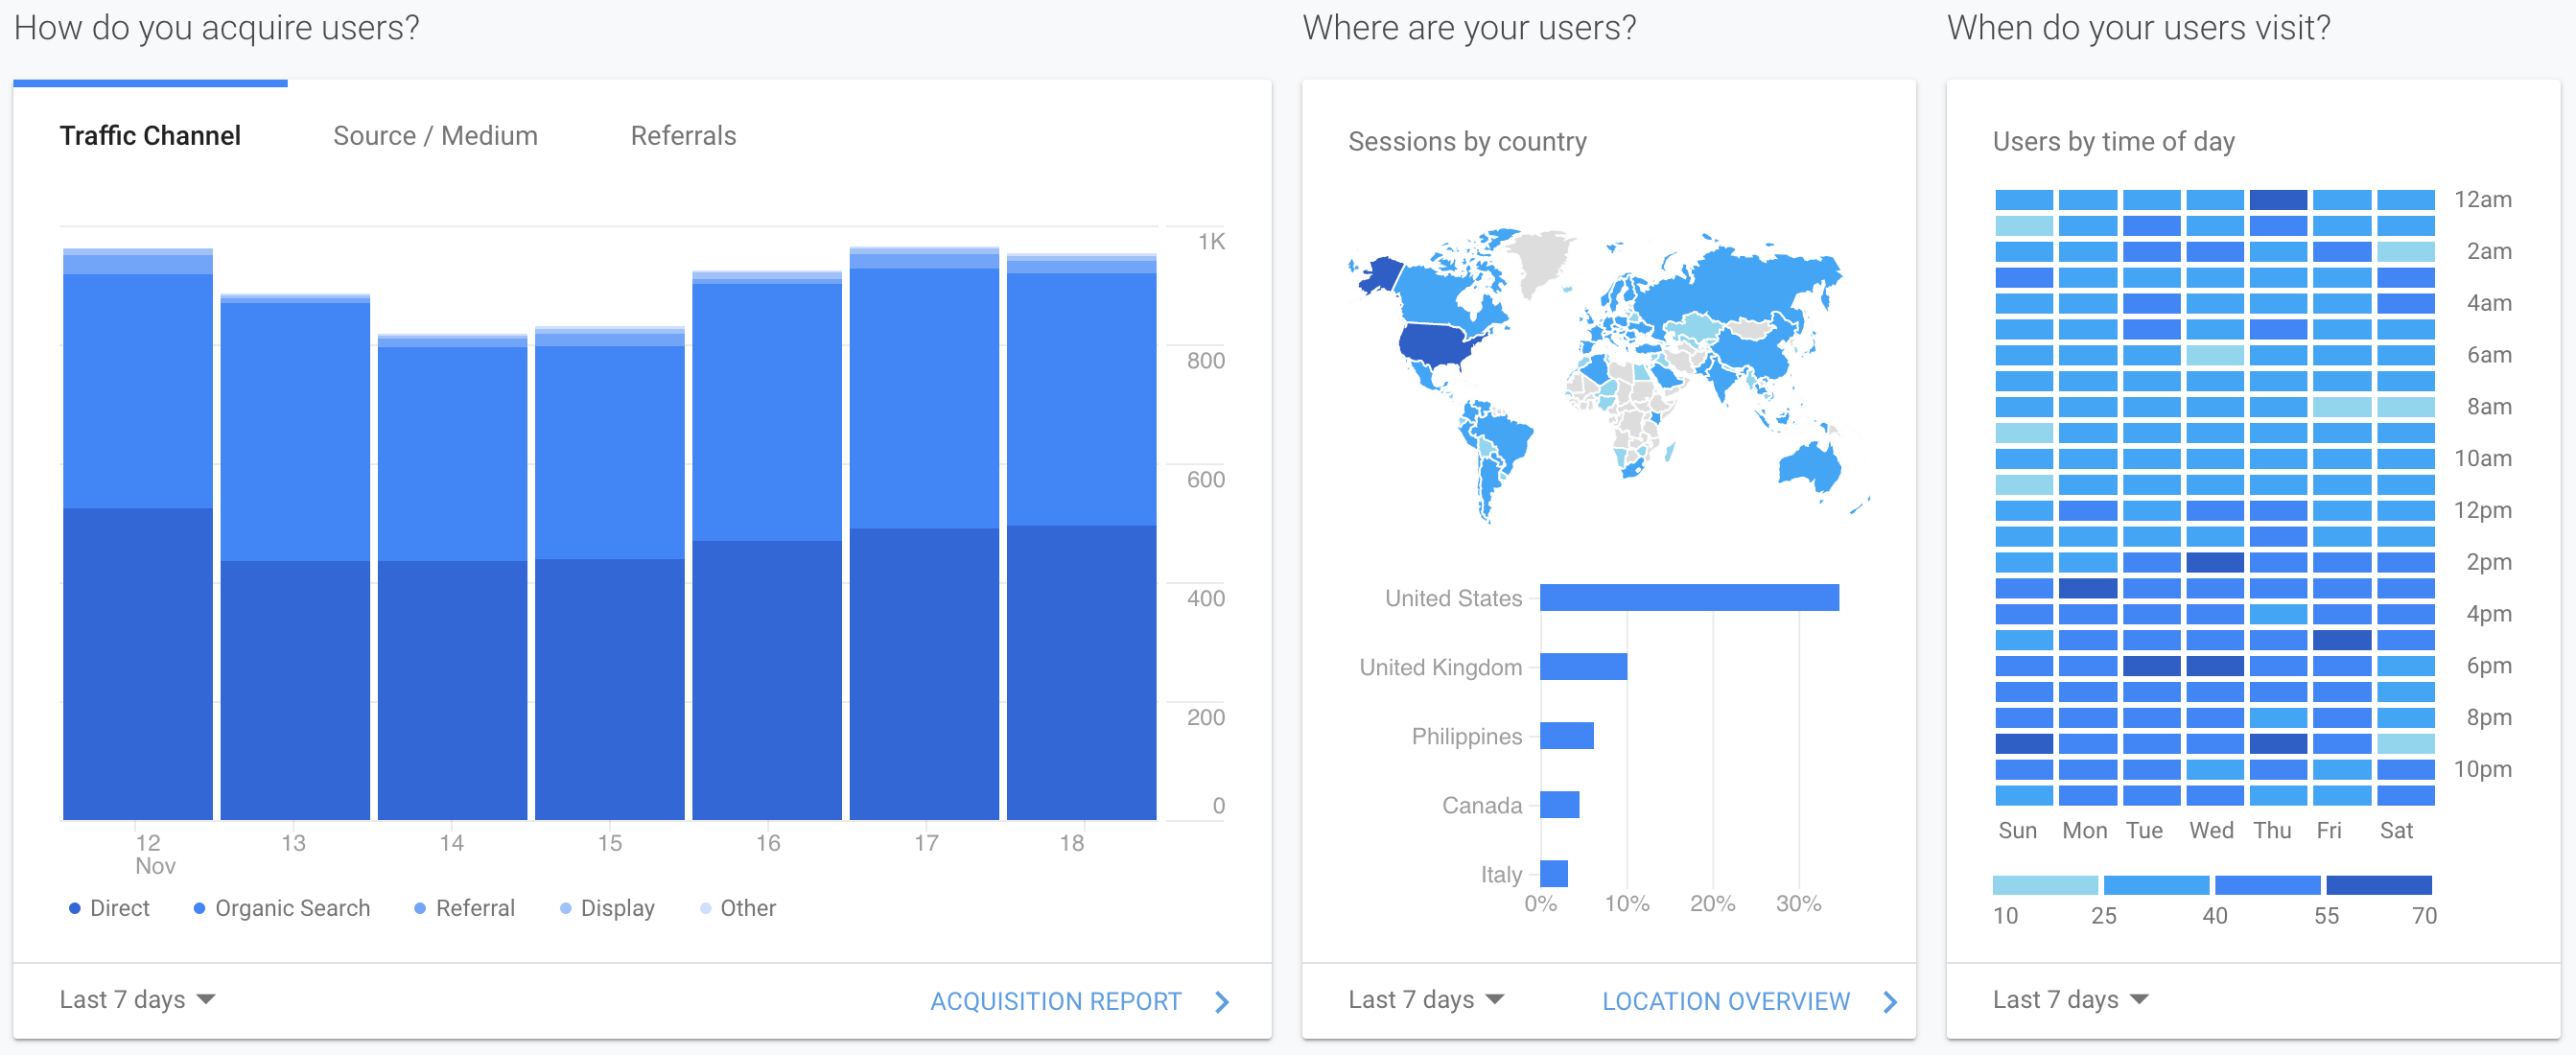Select the Nov 18 stacked bar
Viewport: 2576px width, 1055px height.
point(1081,537)
